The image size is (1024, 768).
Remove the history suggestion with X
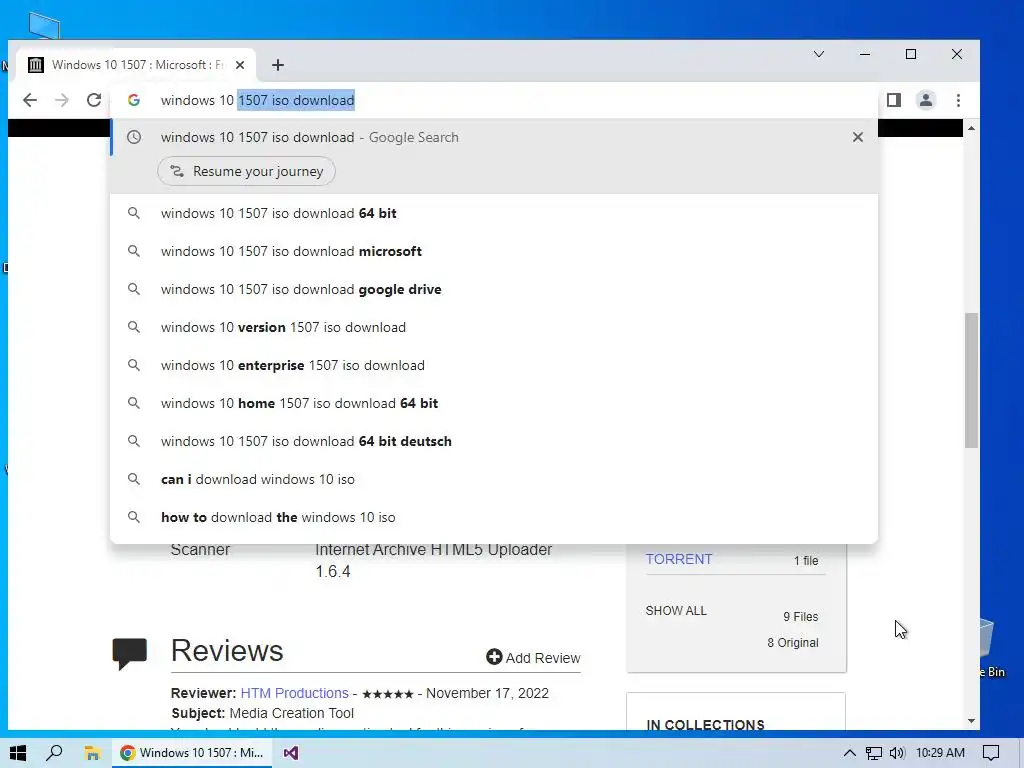(857, 137)
